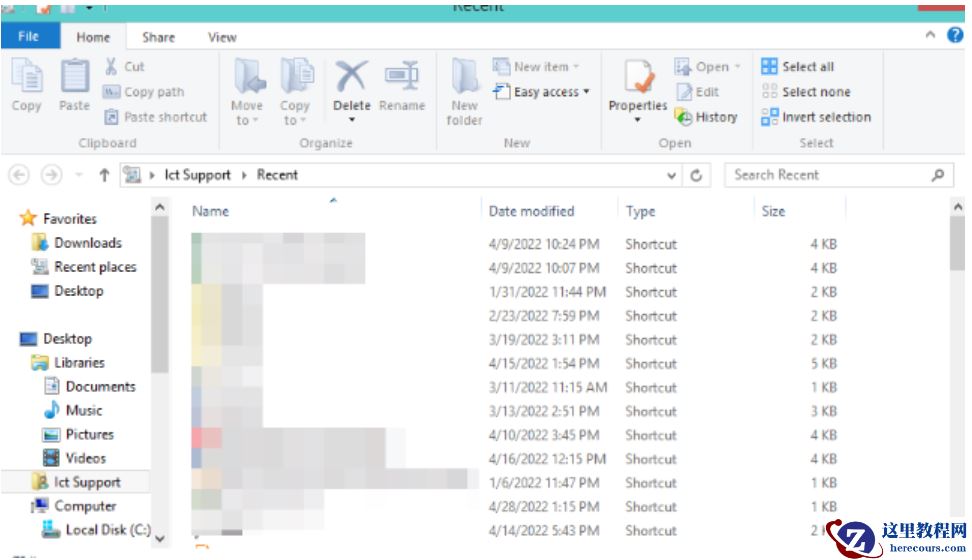Click Recent in the address bar
Screen dimensions: 972x560
point(277,175)
